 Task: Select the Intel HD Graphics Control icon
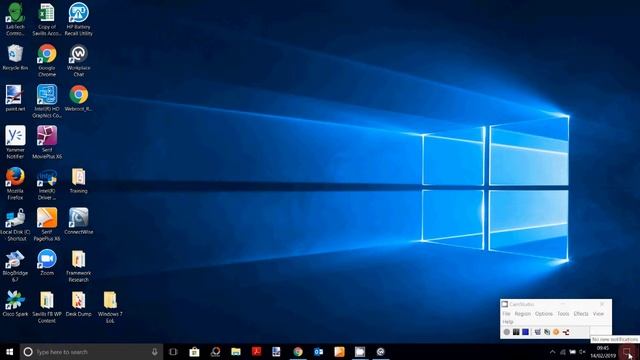tap(47, 101)
